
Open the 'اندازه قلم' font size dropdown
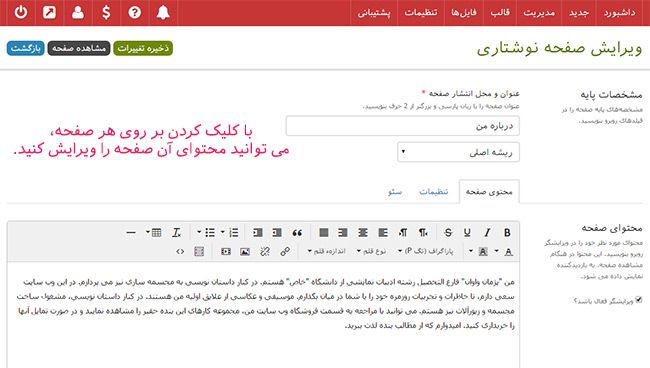pyautogui.click(x=327, y=251)
